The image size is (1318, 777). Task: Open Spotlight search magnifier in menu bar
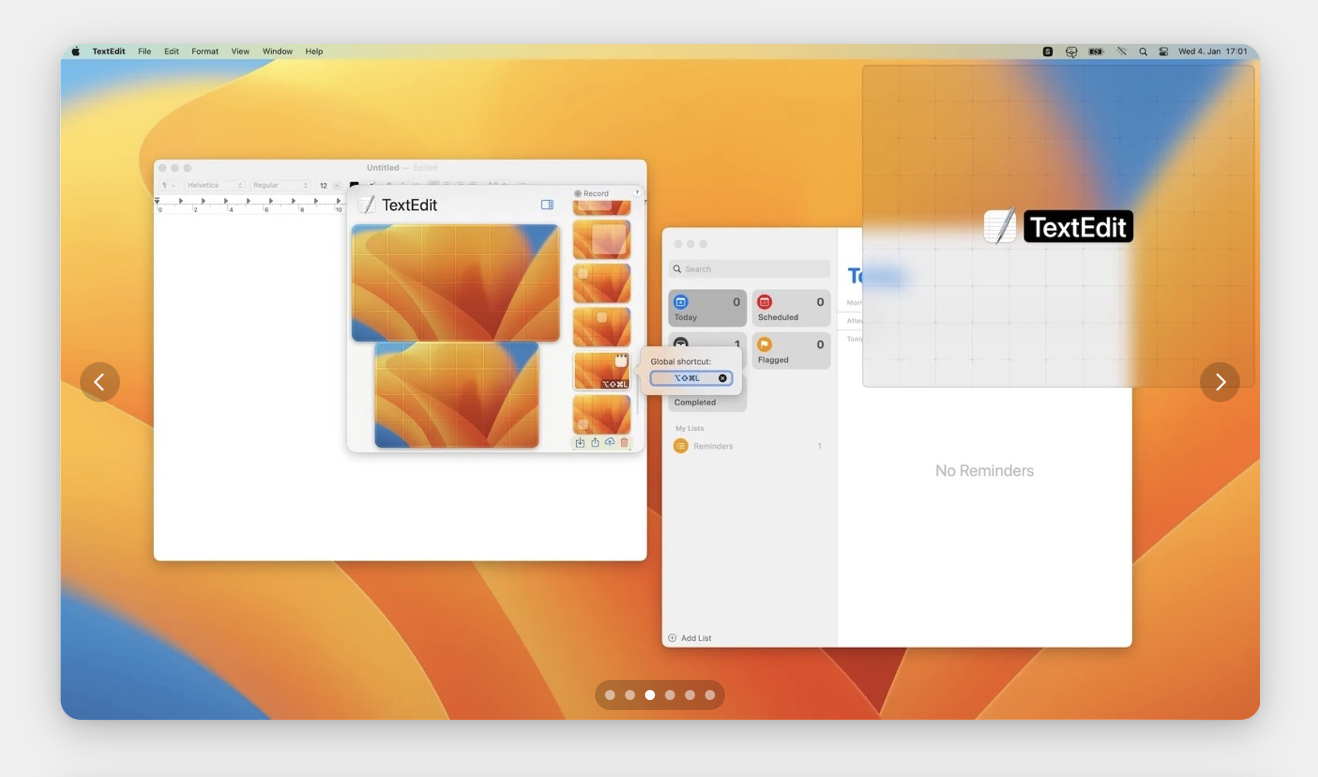tap(1143, 51)
